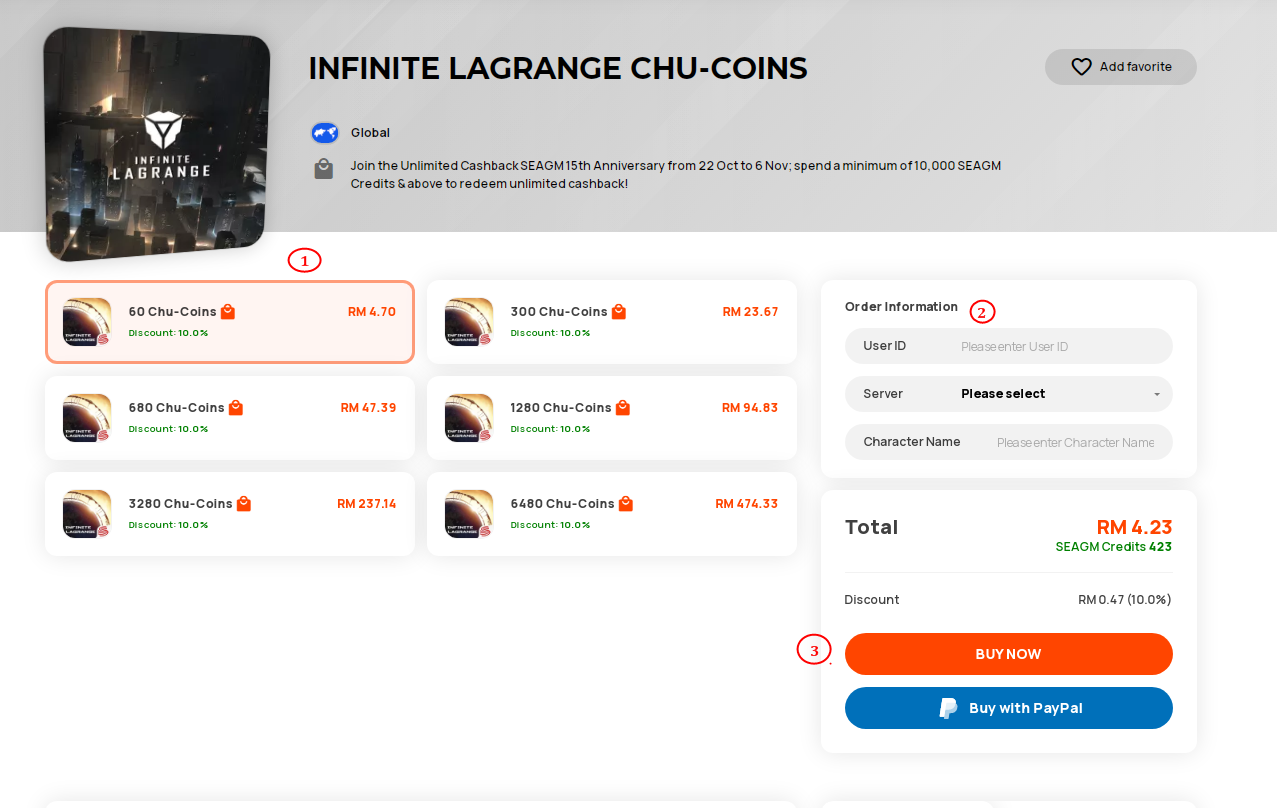Click the heart icon in Add favorite
Viewport: 1277px width, 808px height.
(1081, 67)
